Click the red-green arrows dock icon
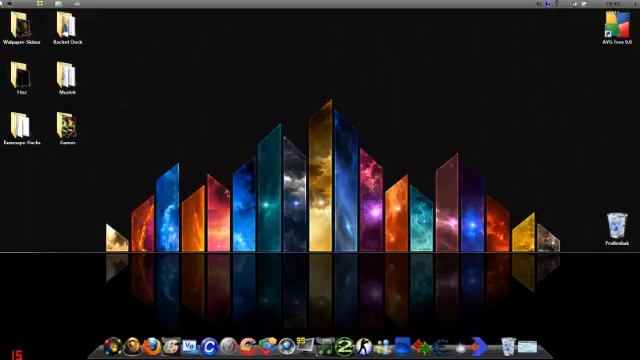The height and width of the screenshot is (360, 640). click(x=421, y=347)
